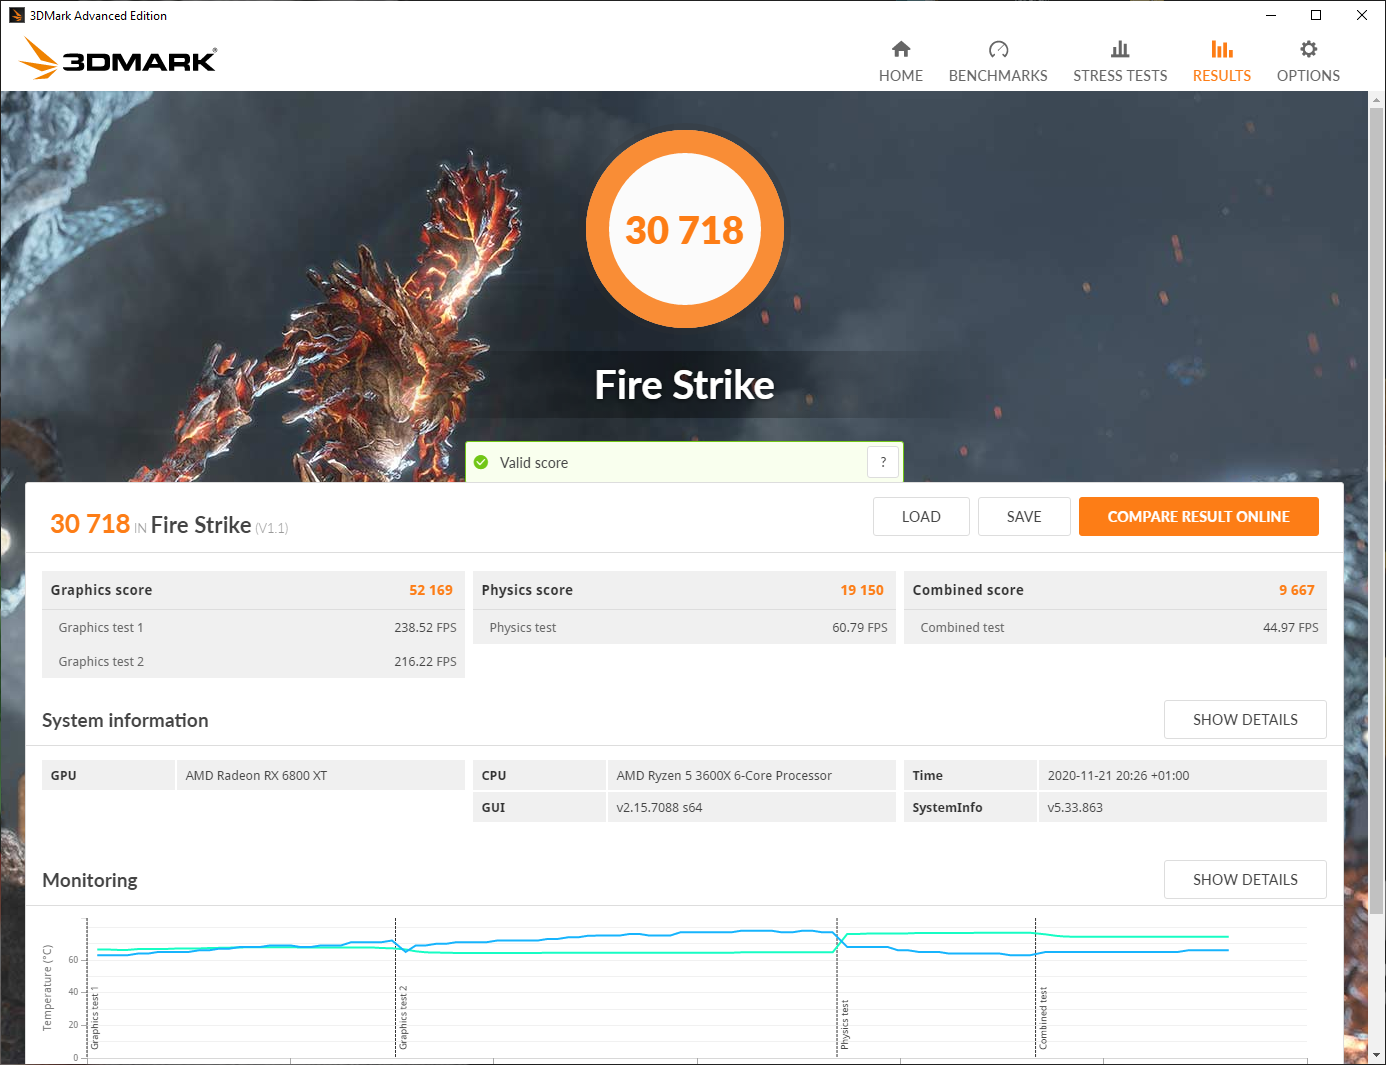1386x1065 pixels.
Task: Open the Options tab
Action: point(1308,62)
